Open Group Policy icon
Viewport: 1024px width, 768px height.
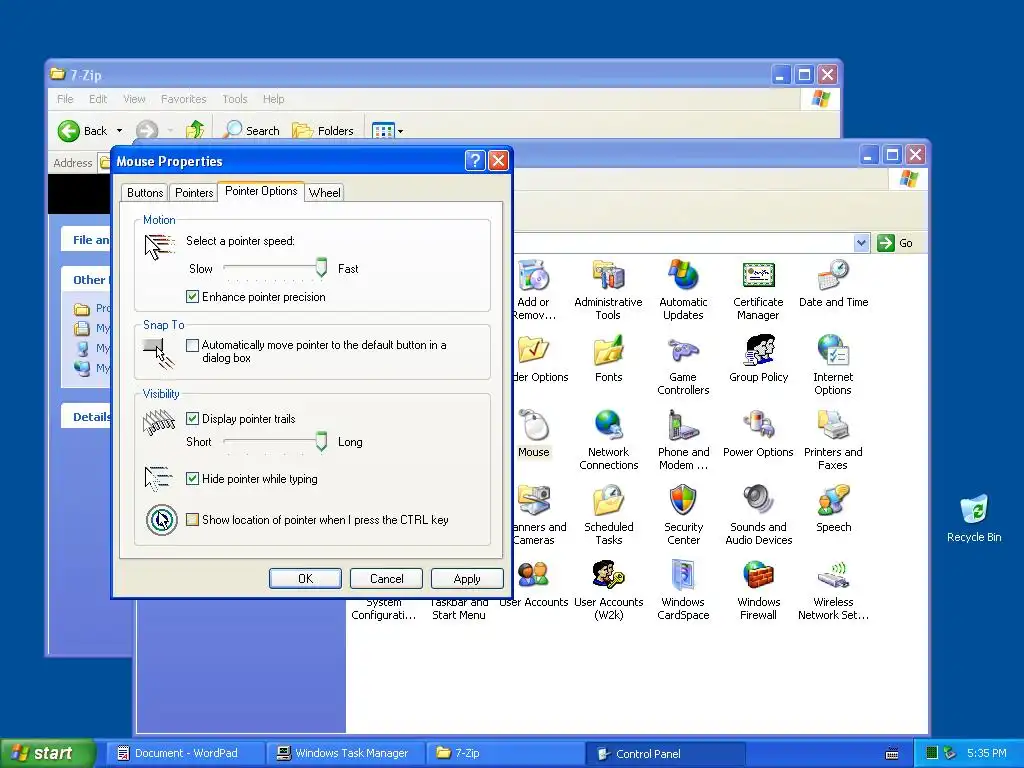point(758,359)
